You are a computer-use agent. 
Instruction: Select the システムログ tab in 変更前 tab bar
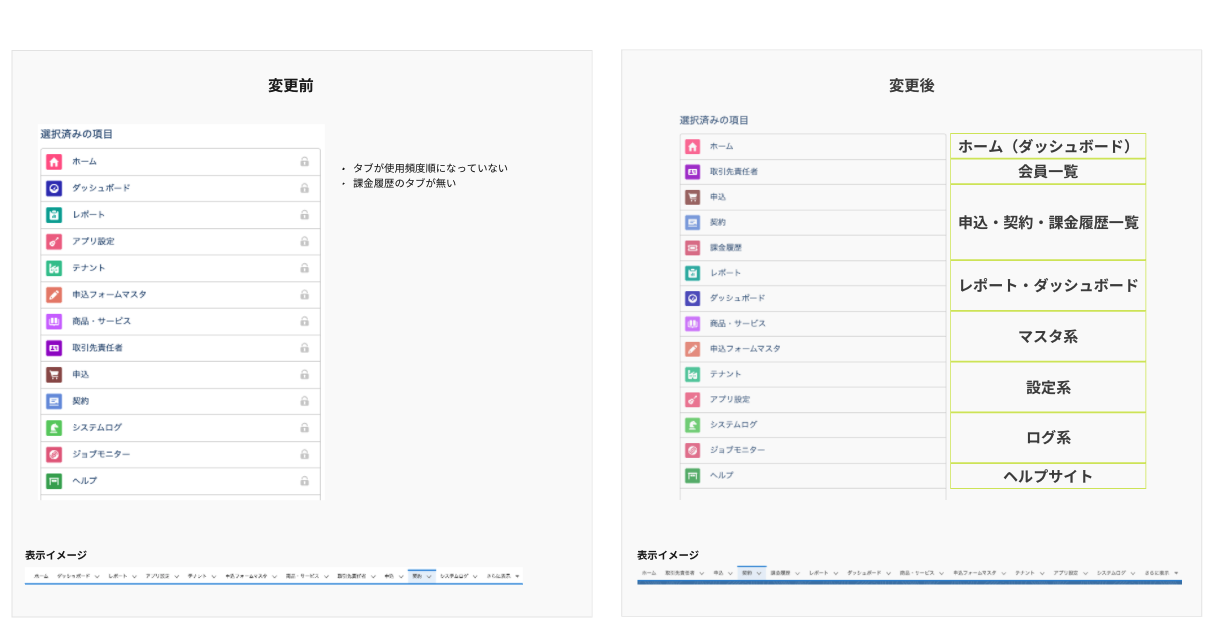coord(454,577)
